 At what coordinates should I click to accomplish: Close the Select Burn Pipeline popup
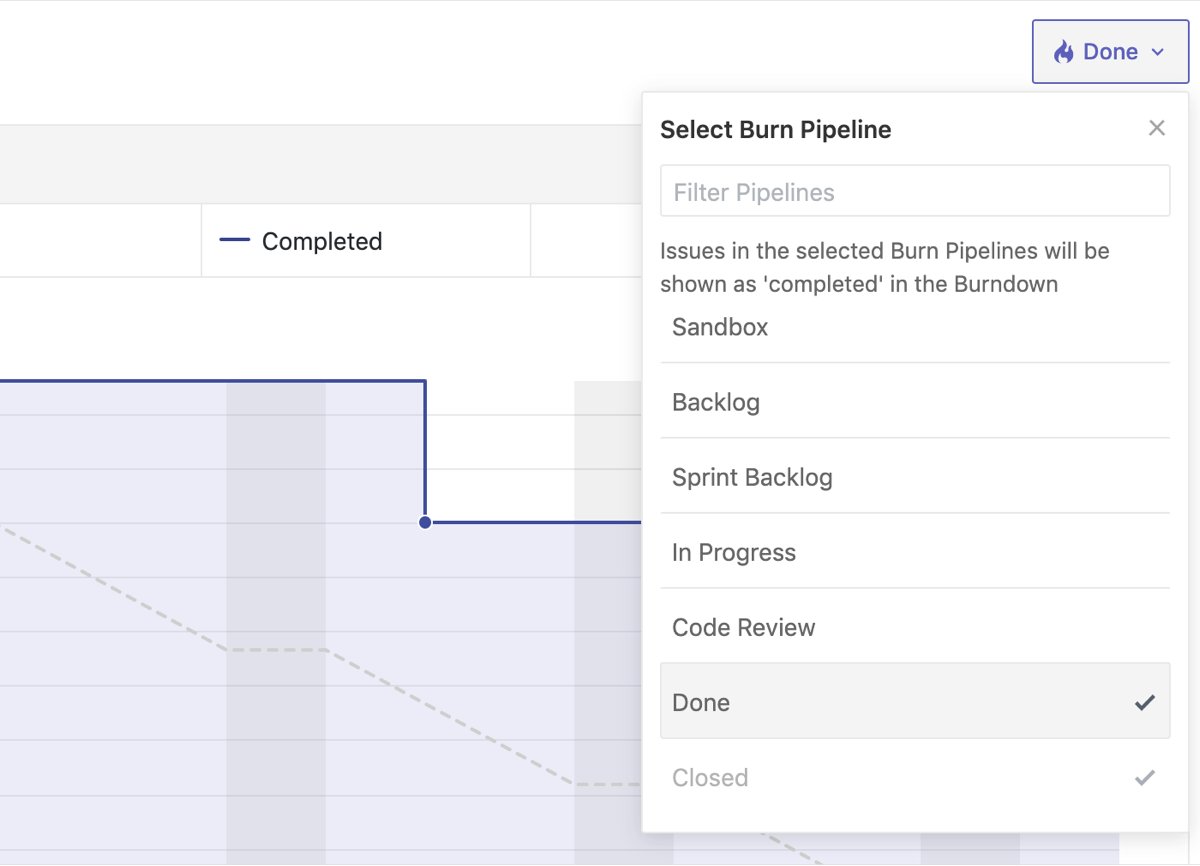1157,128
